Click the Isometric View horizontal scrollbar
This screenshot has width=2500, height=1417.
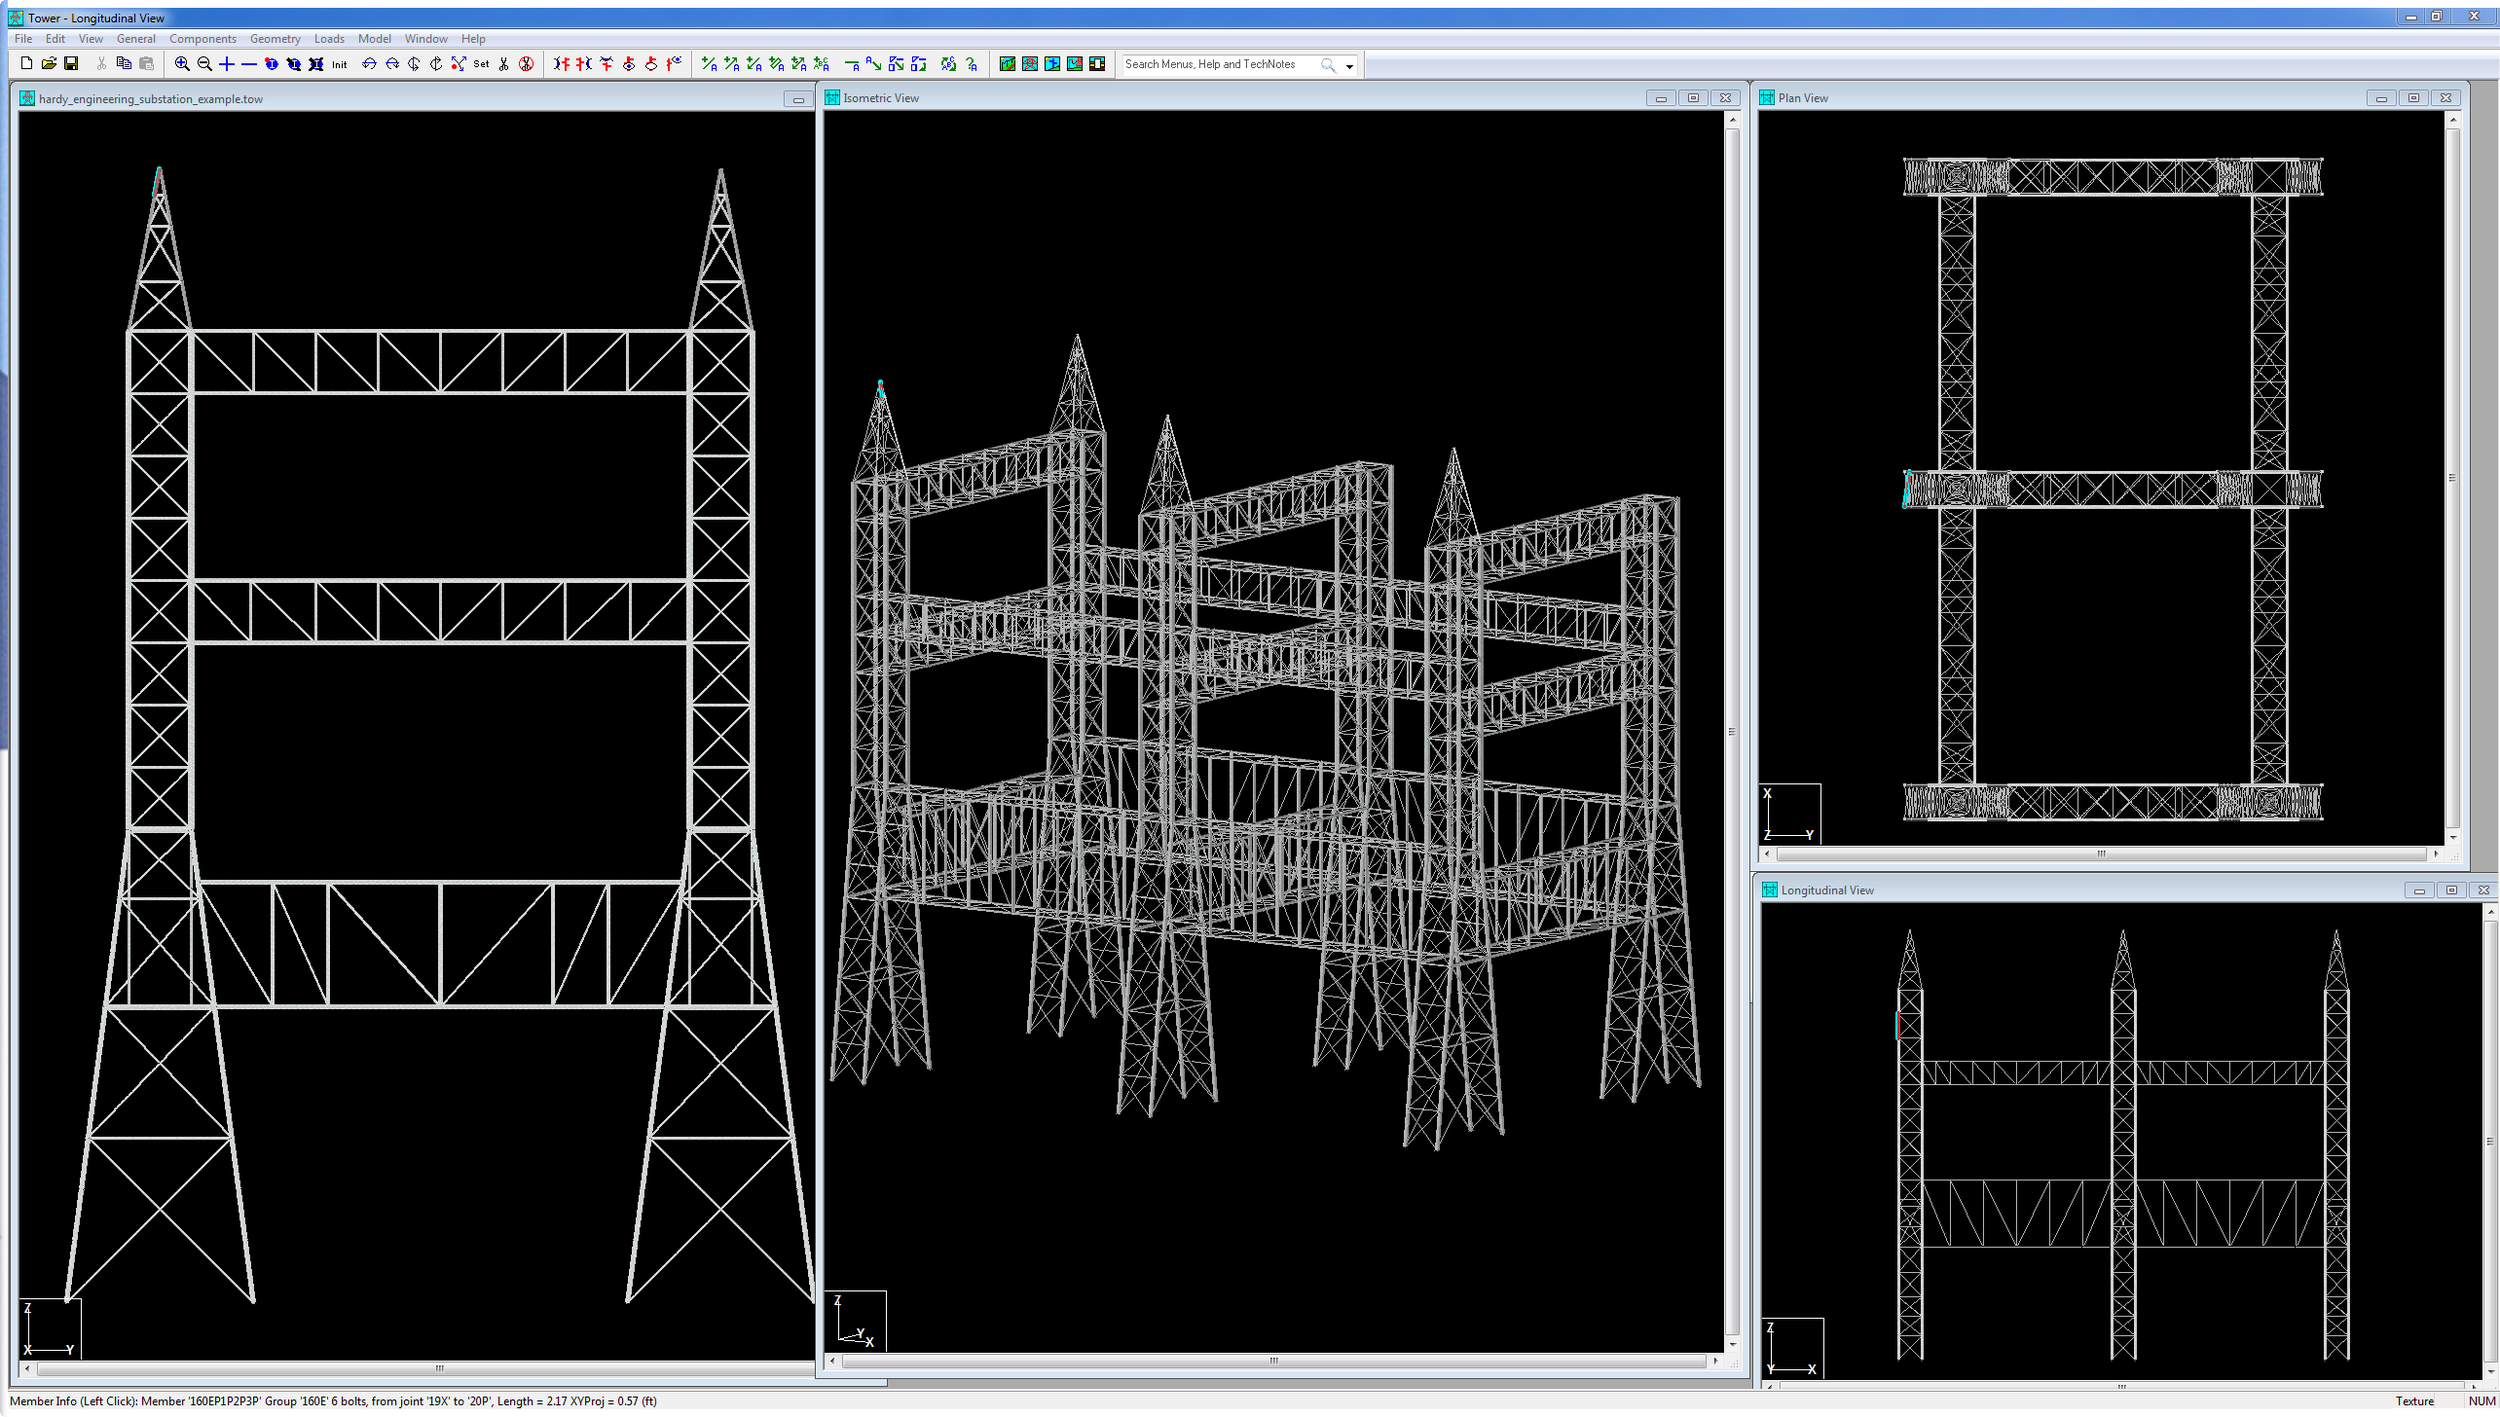(x=1273, y=1361)
